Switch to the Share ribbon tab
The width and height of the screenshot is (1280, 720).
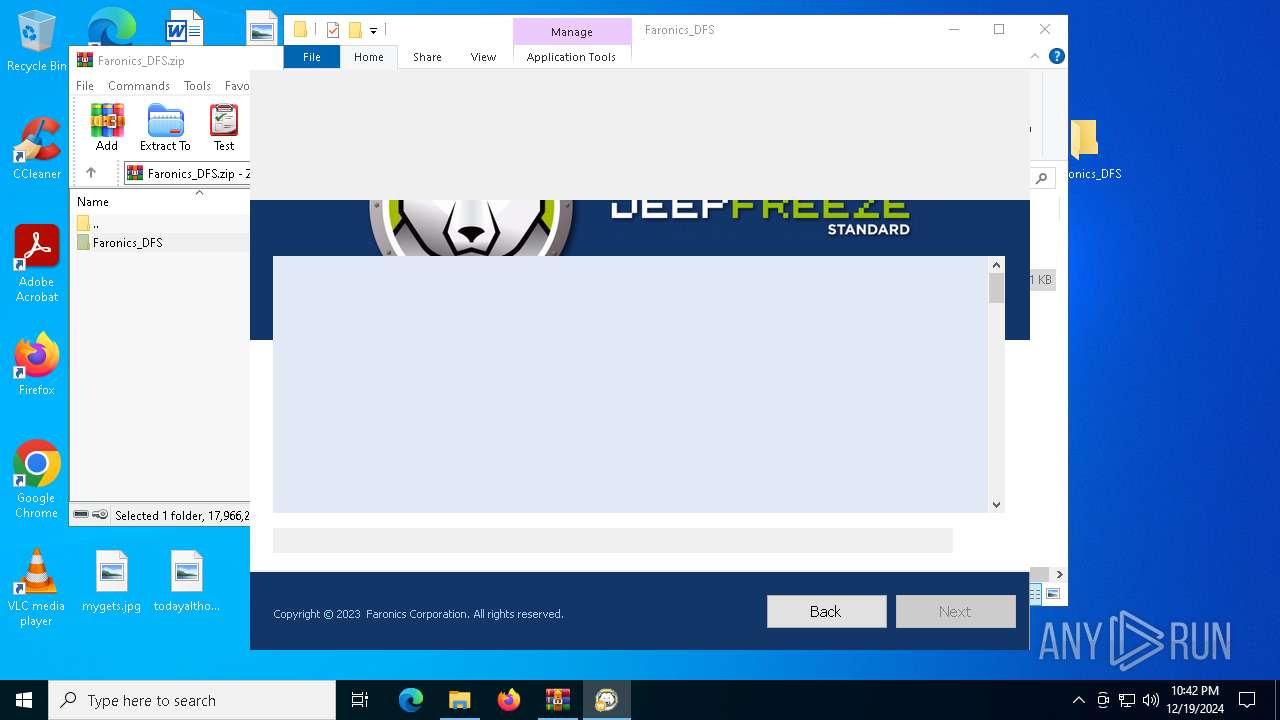coord(427,57)
